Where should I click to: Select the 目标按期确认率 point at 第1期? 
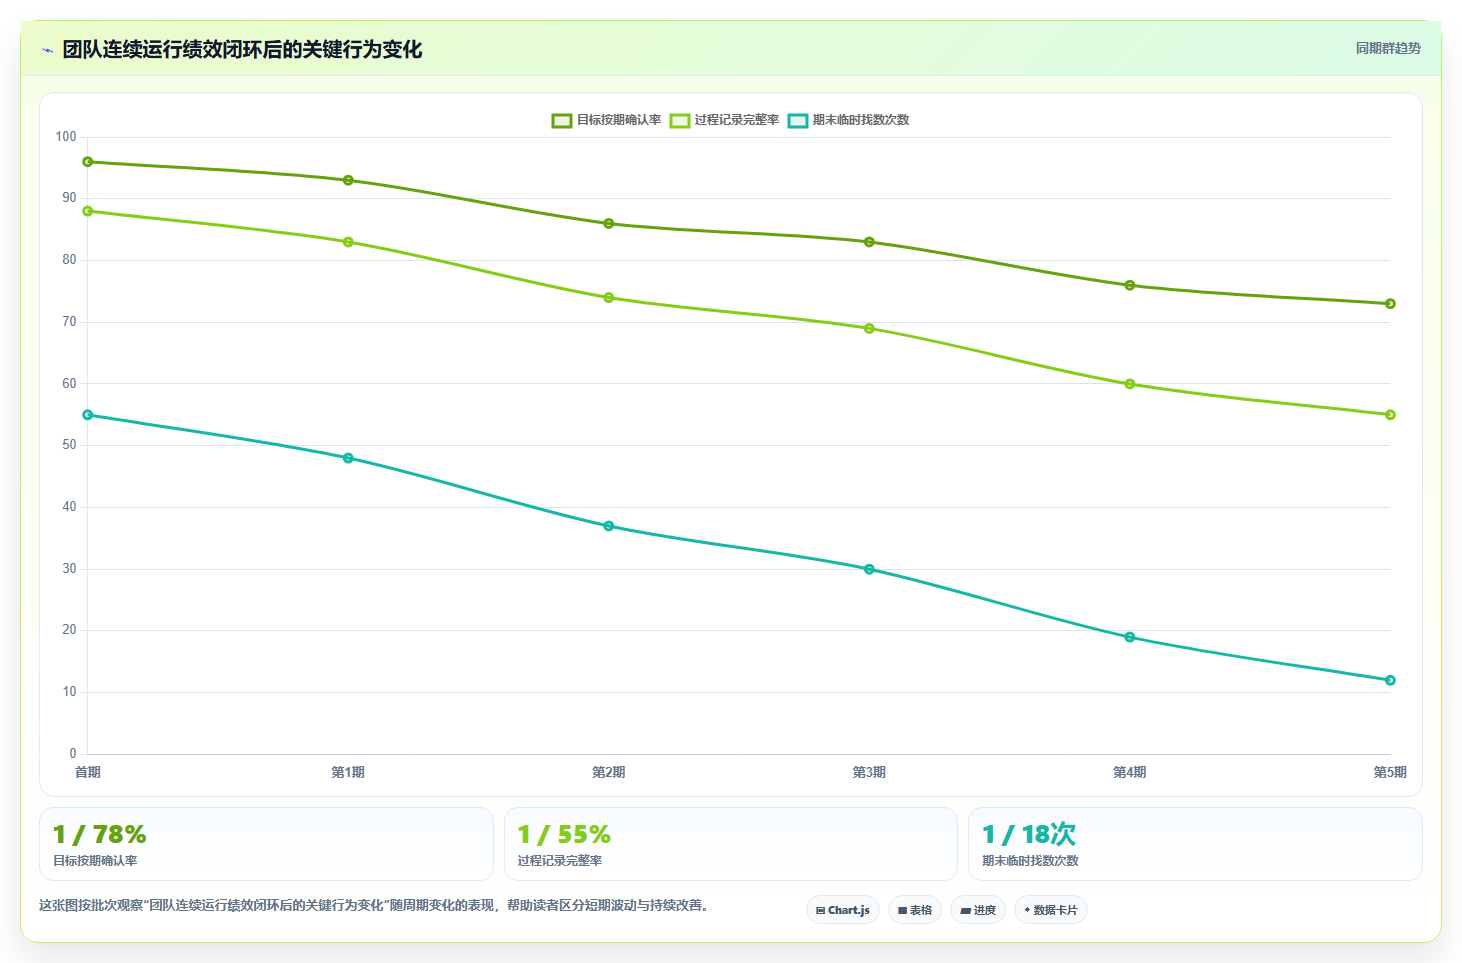348,181
